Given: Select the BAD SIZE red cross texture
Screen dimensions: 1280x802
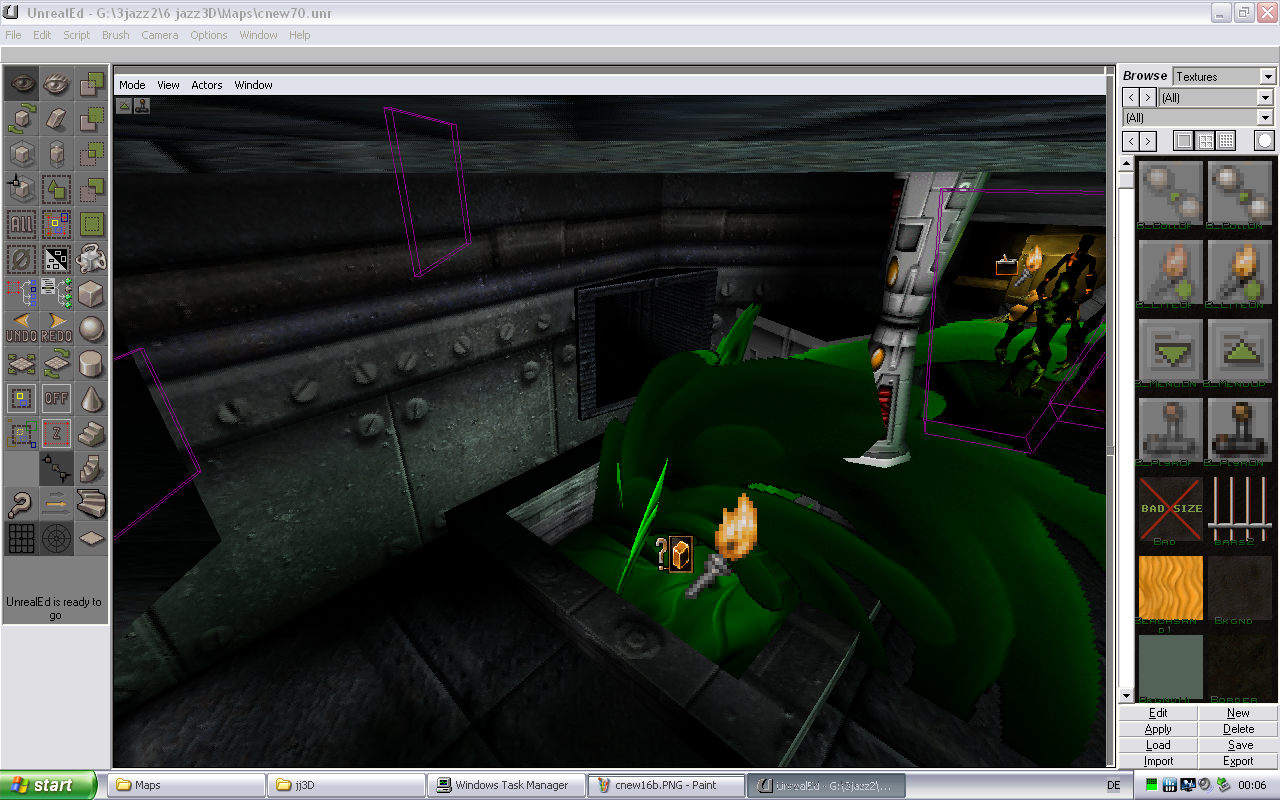Looking at the screenshot, I should click(x=1170, y=509).
